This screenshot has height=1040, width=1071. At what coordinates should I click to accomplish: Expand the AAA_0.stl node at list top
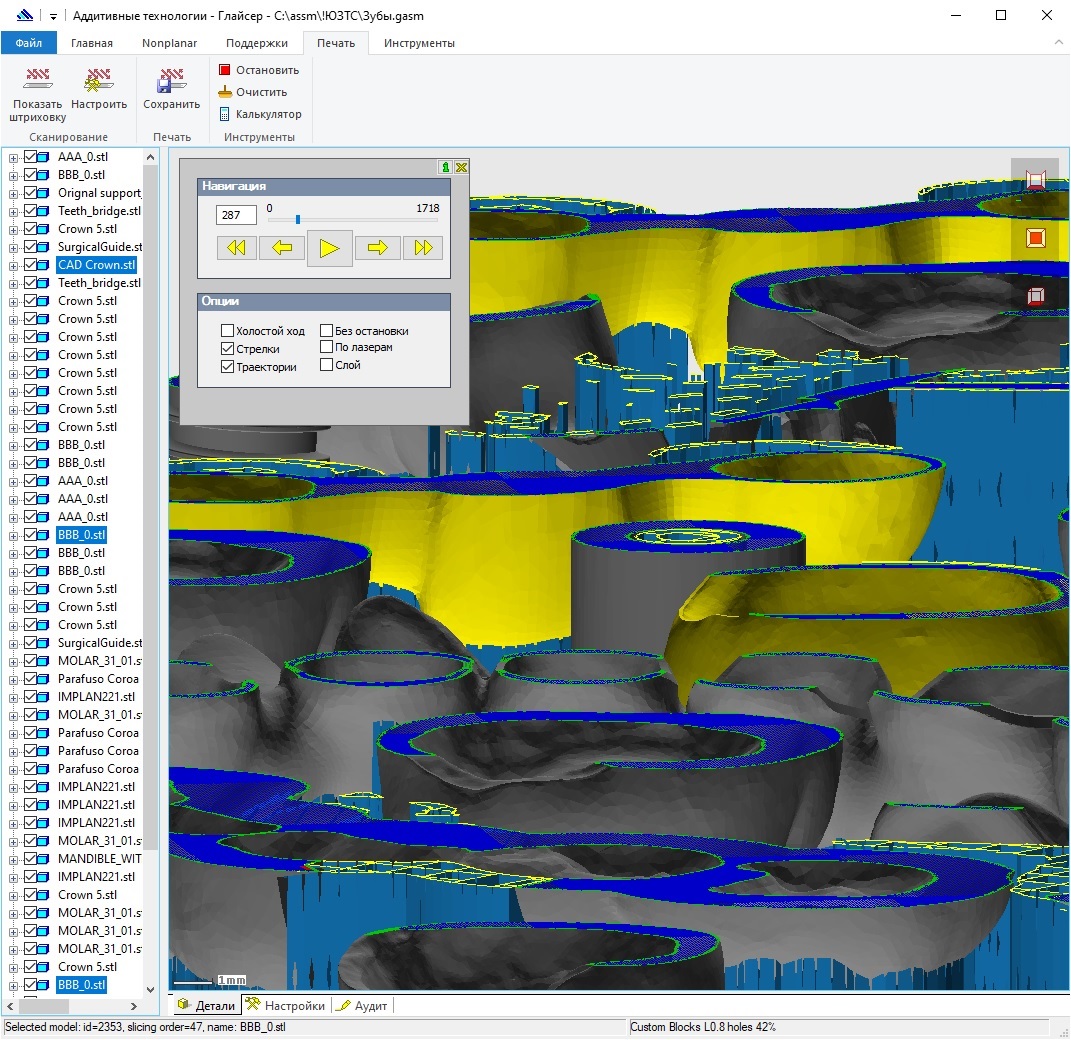pos(13,157)
